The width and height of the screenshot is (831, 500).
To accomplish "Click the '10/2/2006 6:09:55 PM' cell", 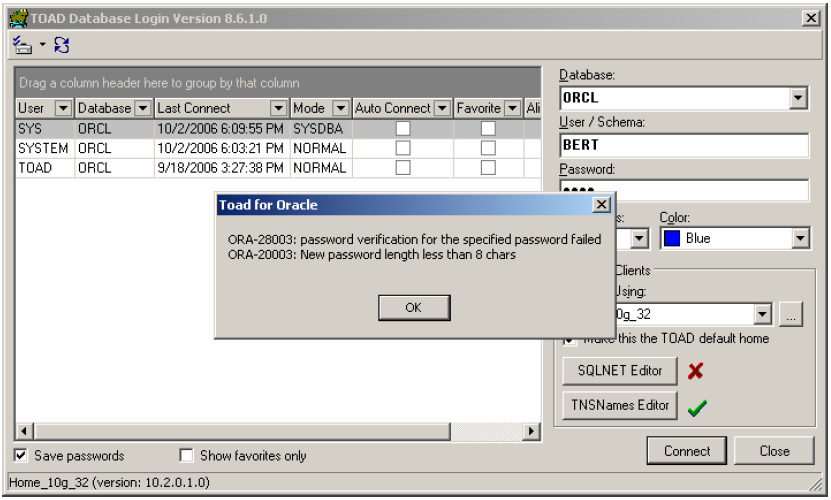I will pyautogui.click(x=222, y=129).
